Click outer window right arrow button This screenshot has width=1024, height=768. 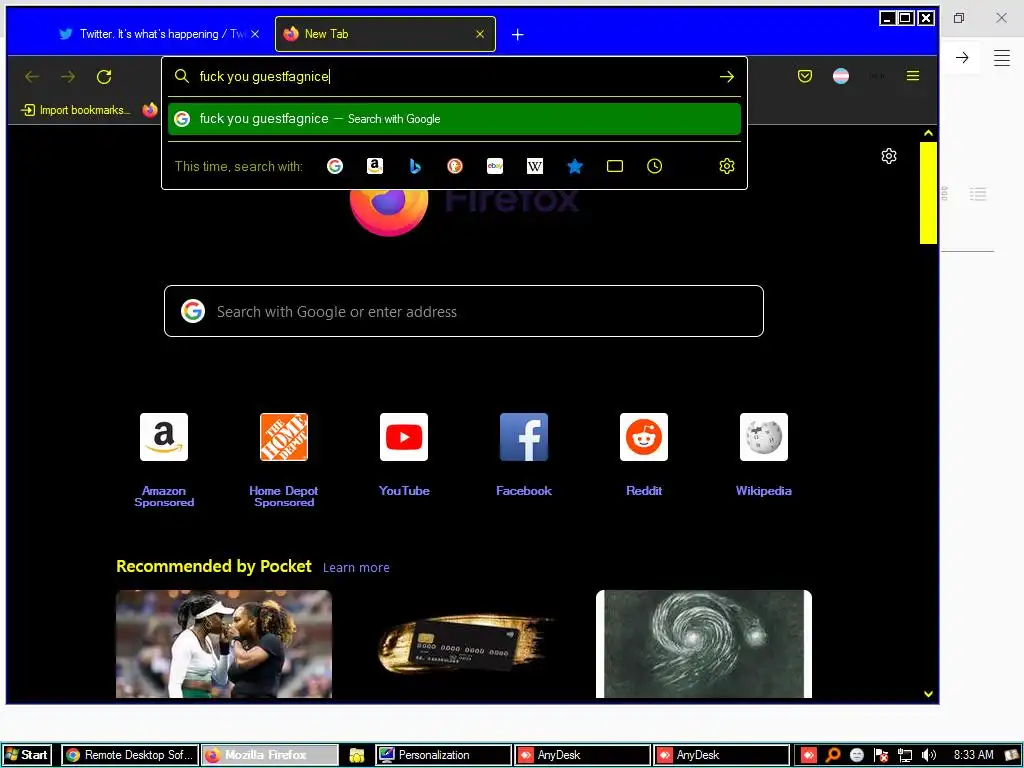click(962, 57)
